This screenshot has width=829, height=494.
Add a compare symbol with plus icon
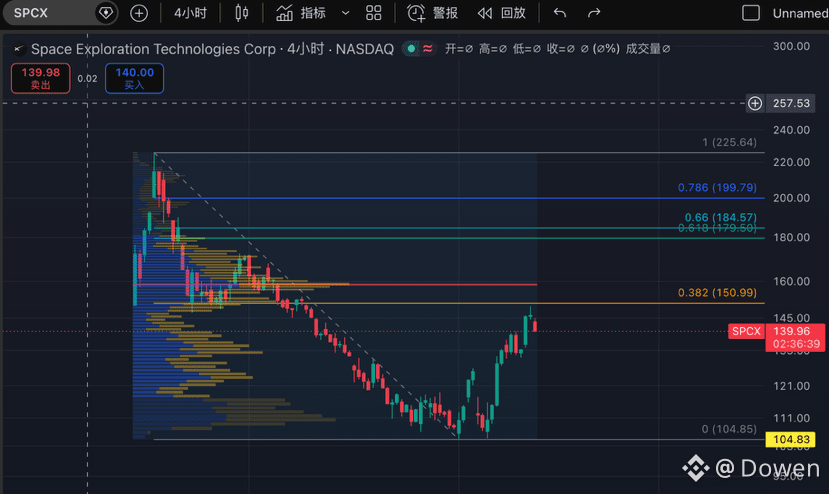(x=139, y=13)
